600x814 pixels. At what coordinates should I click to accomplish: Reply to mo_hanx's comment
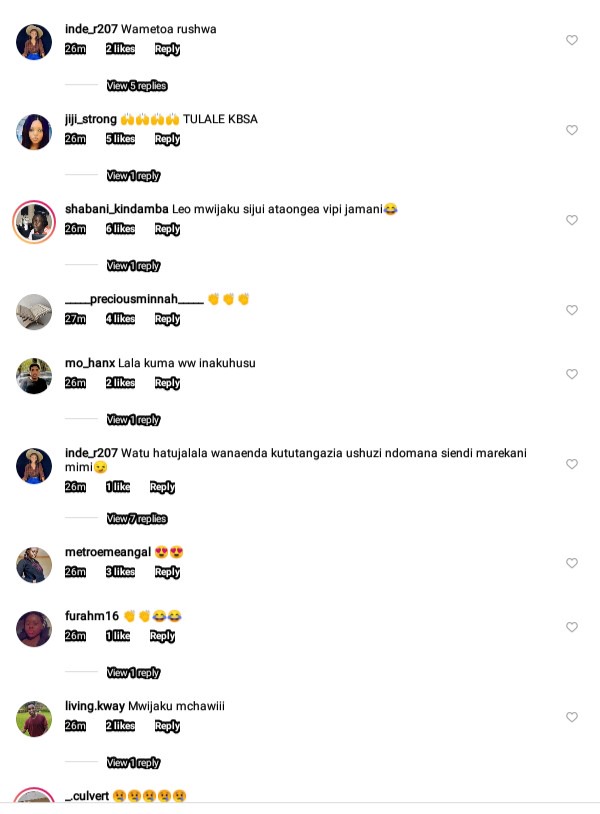[167, 383]
